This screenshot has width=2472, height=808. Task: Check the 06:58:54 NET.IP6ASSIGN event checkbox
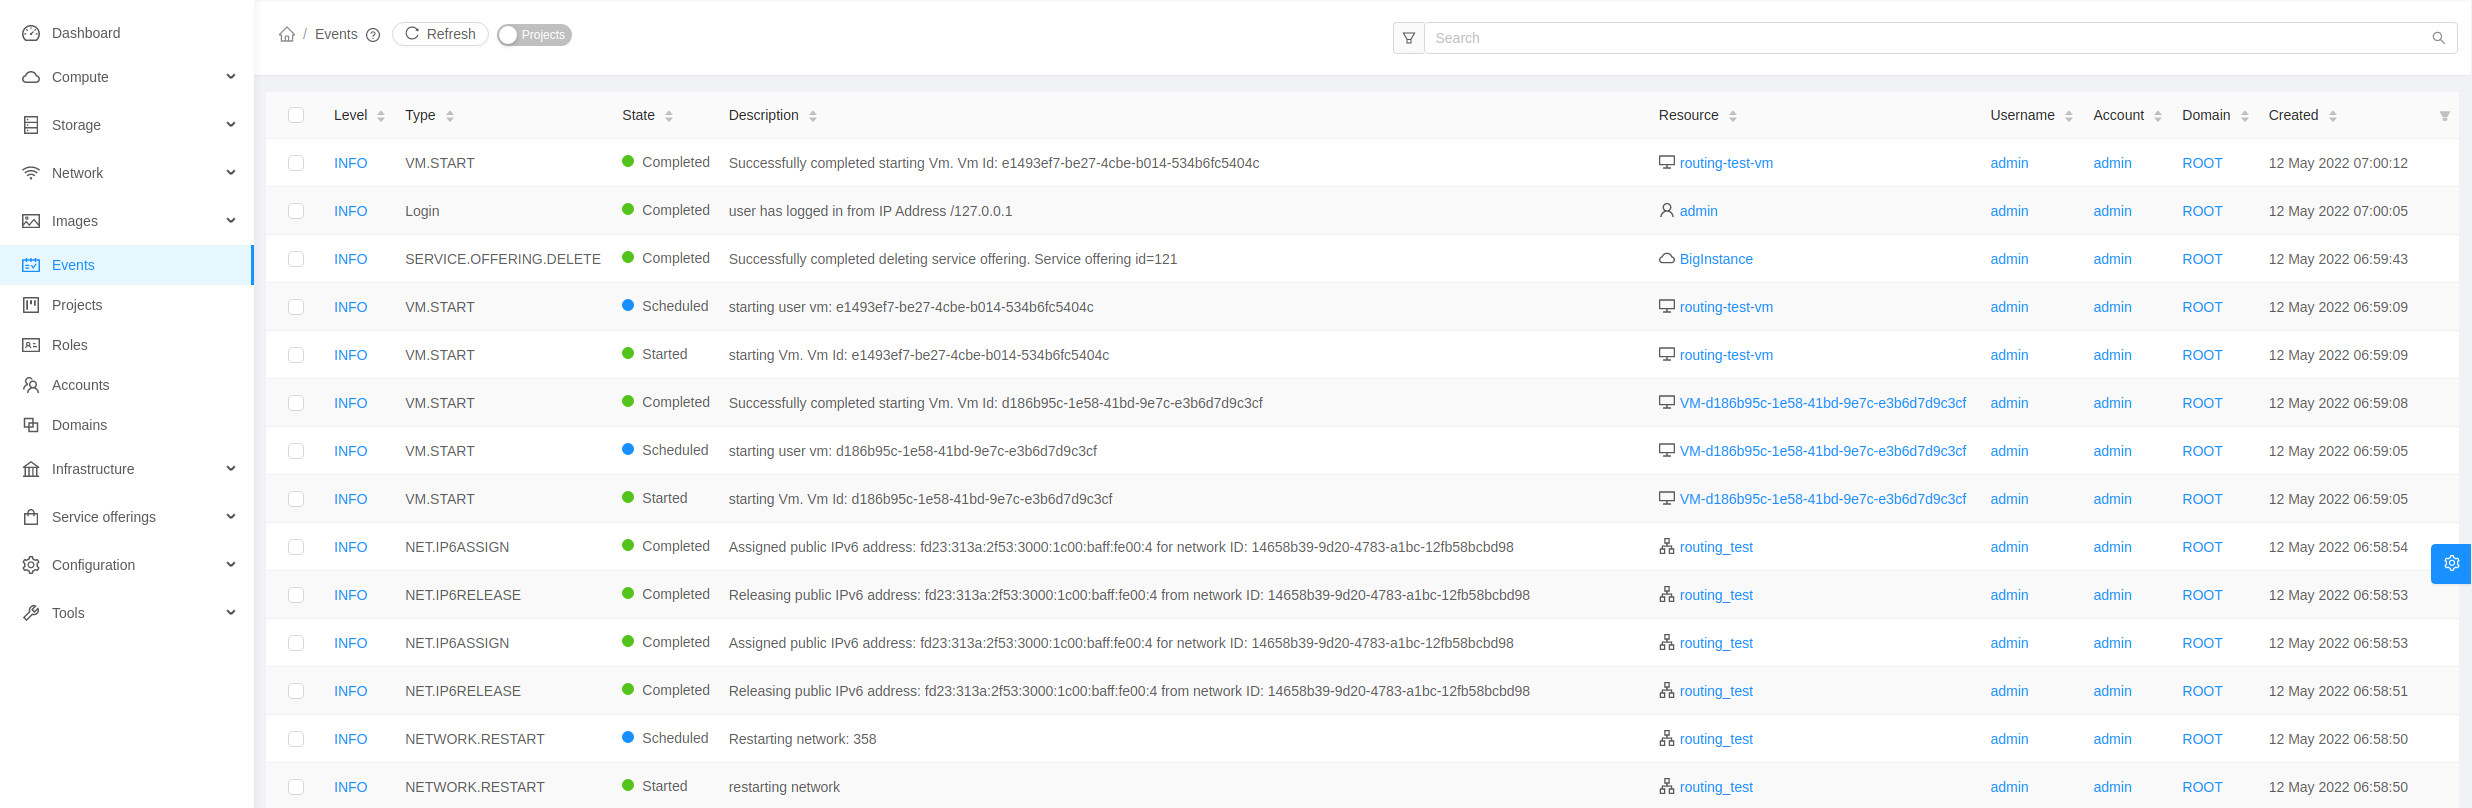[296, 547]
